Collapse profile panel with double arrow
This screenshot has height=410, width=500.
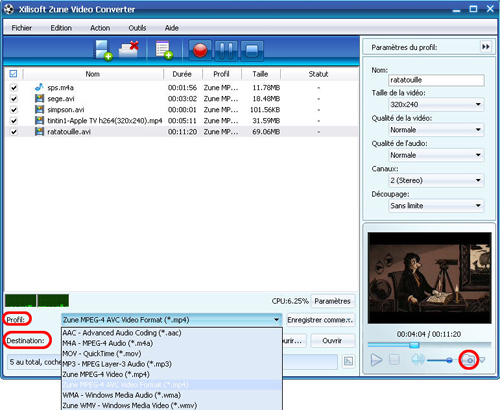486,47
